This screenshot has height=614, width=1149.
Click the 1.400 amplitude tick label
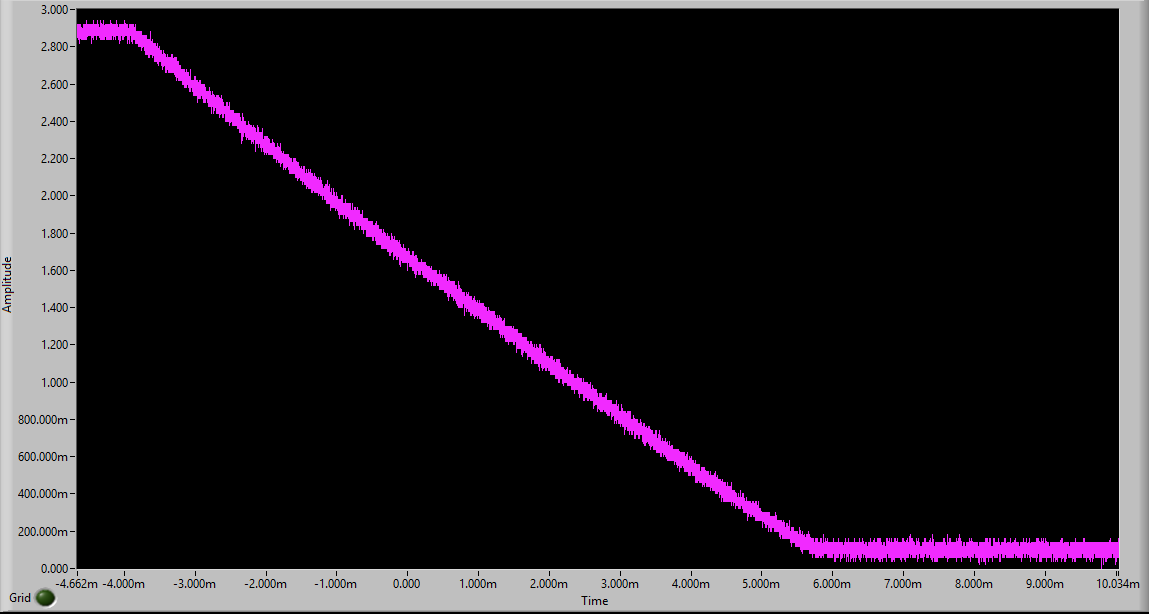[54, 308]
